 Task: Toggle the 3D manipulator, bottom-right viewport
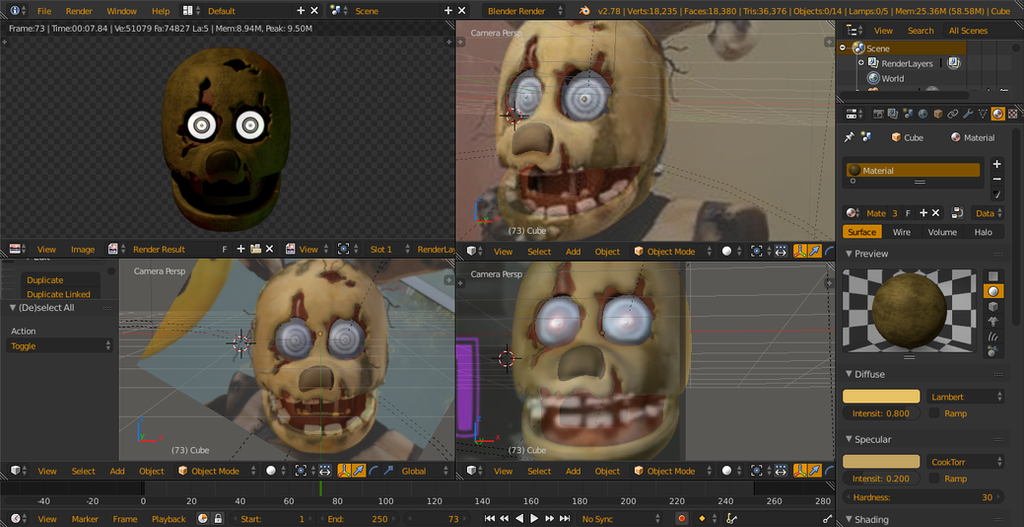(799, 471)
